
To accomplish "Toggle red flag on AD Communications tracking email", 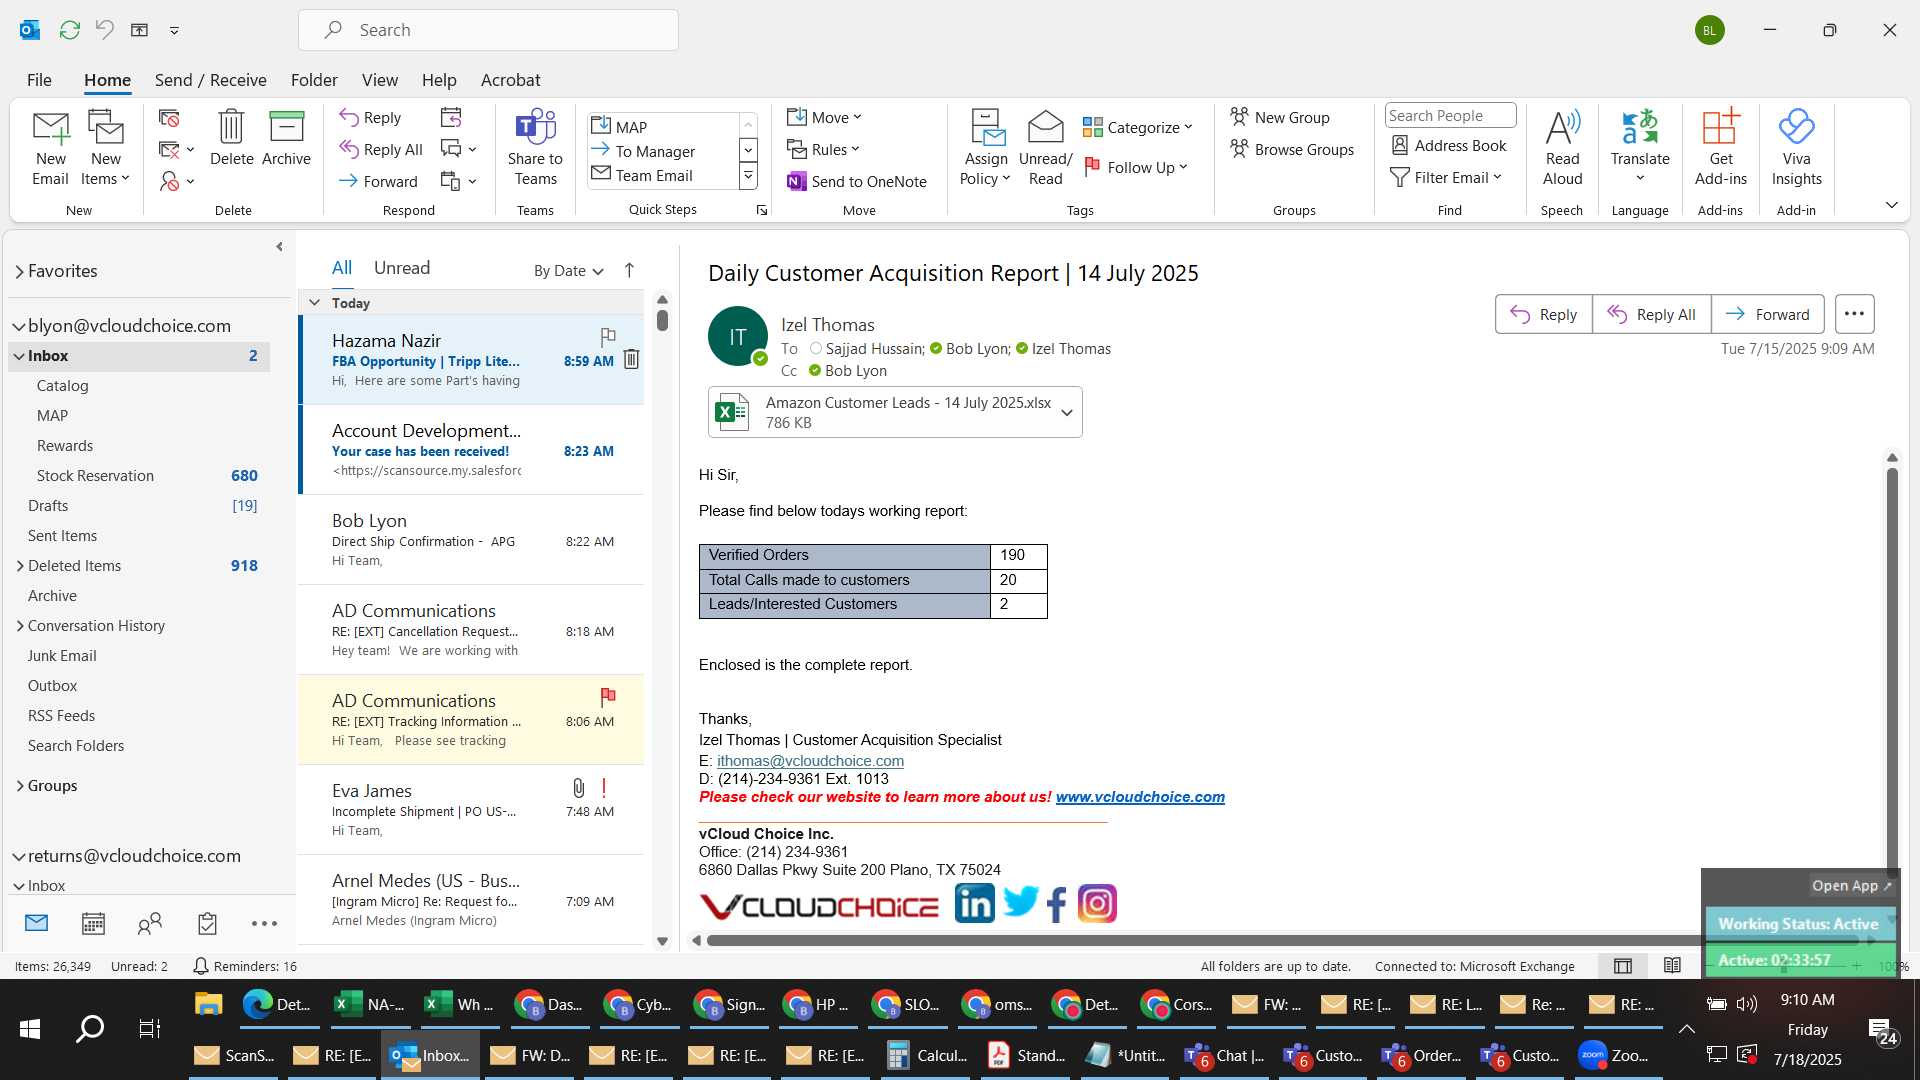I will pos(607,696).
